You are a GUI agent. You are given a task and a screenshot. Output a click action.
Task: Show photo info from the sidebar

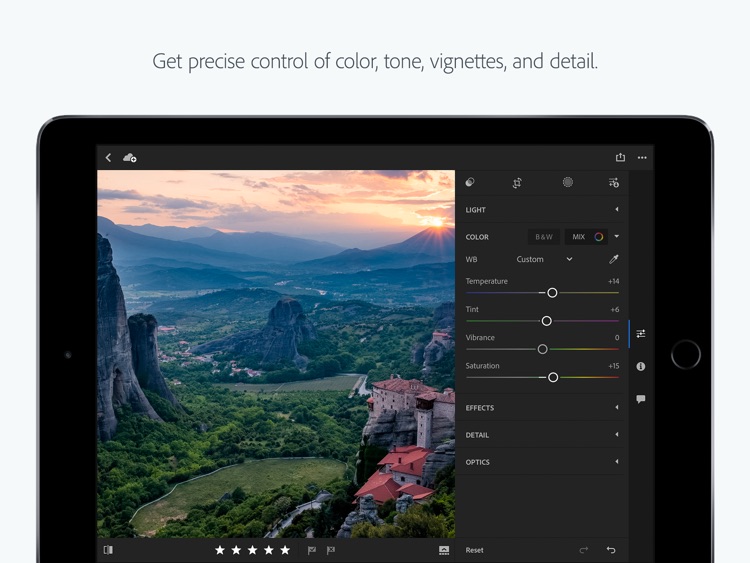click(x=641, y=366)
